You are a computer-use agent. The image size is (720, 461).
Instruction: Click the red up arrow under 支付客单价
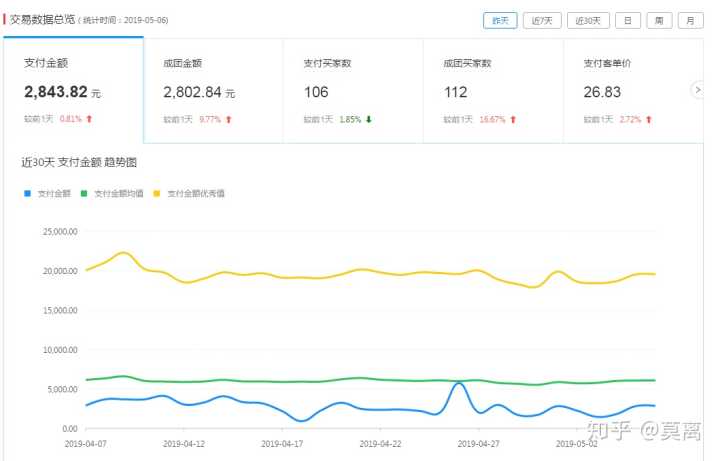tap(649, 120)
